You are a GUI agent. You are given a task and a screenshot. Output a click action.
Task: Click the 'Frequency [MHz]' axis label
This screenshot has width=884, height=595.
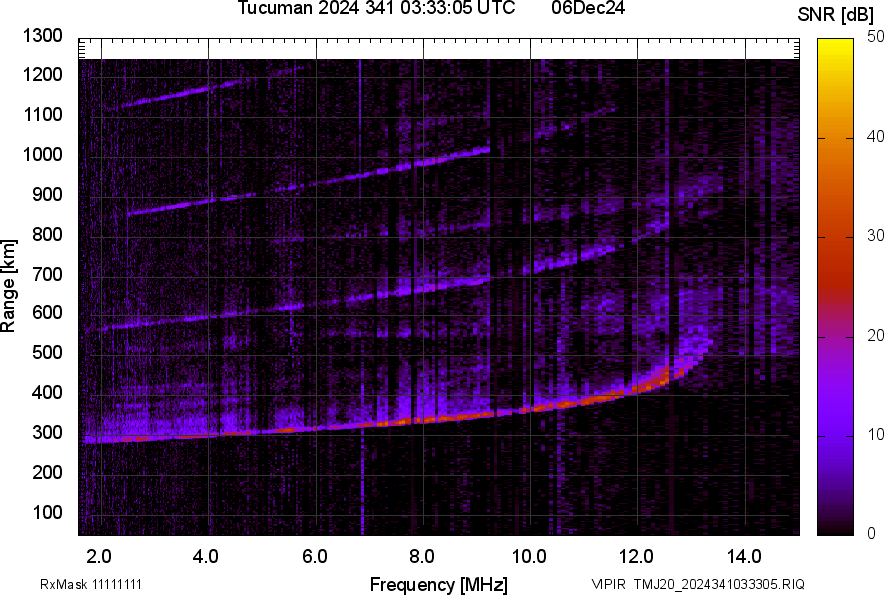[x=439, y=584]
